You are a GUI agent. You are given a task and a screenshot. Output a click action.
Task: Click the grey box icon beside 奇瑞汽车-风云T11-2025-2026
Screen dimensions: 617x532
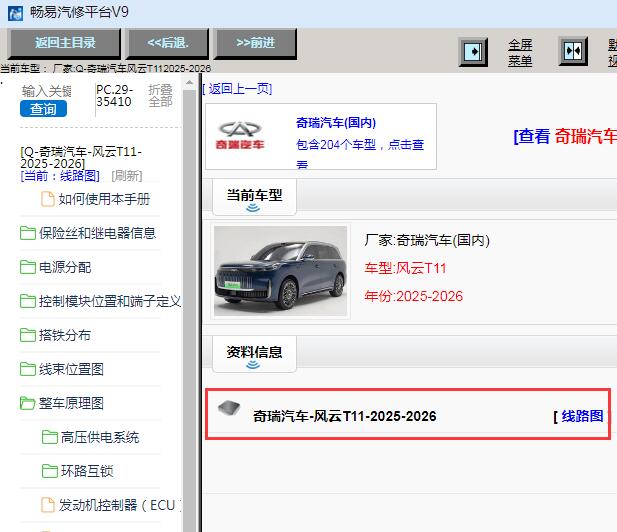click(229, 408)
